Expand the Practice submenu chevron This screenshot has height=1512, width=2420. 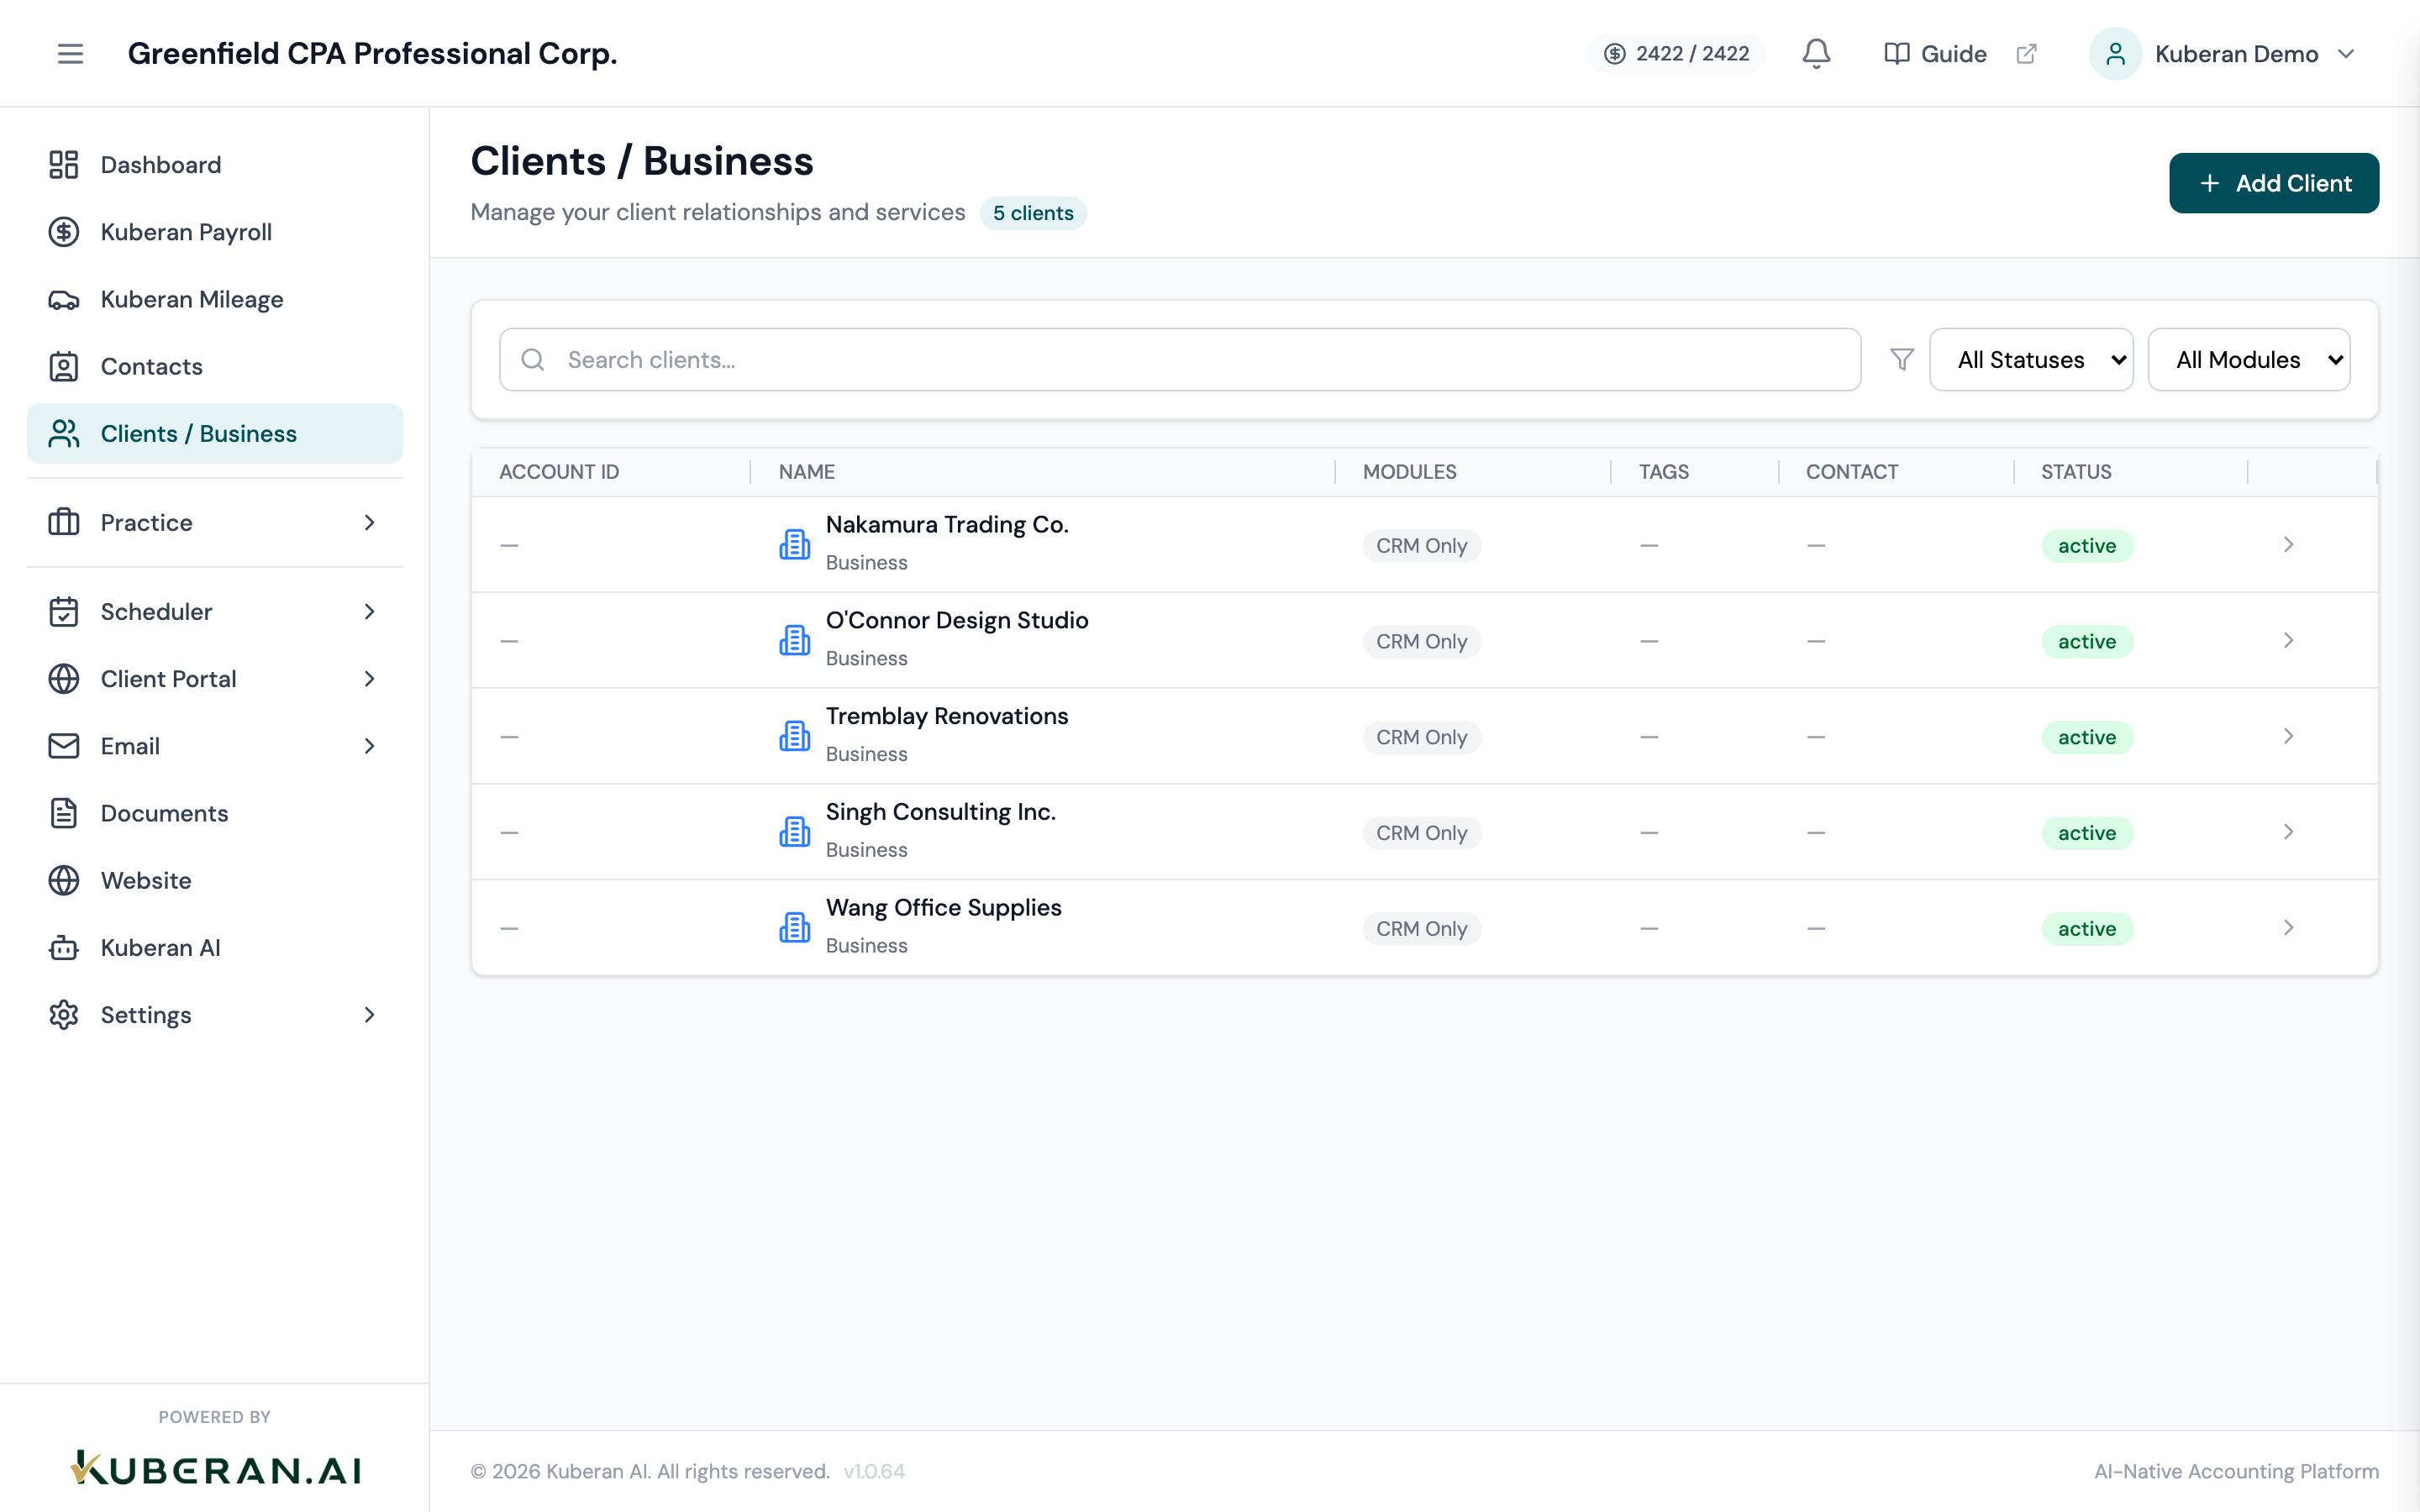[370, 522]
